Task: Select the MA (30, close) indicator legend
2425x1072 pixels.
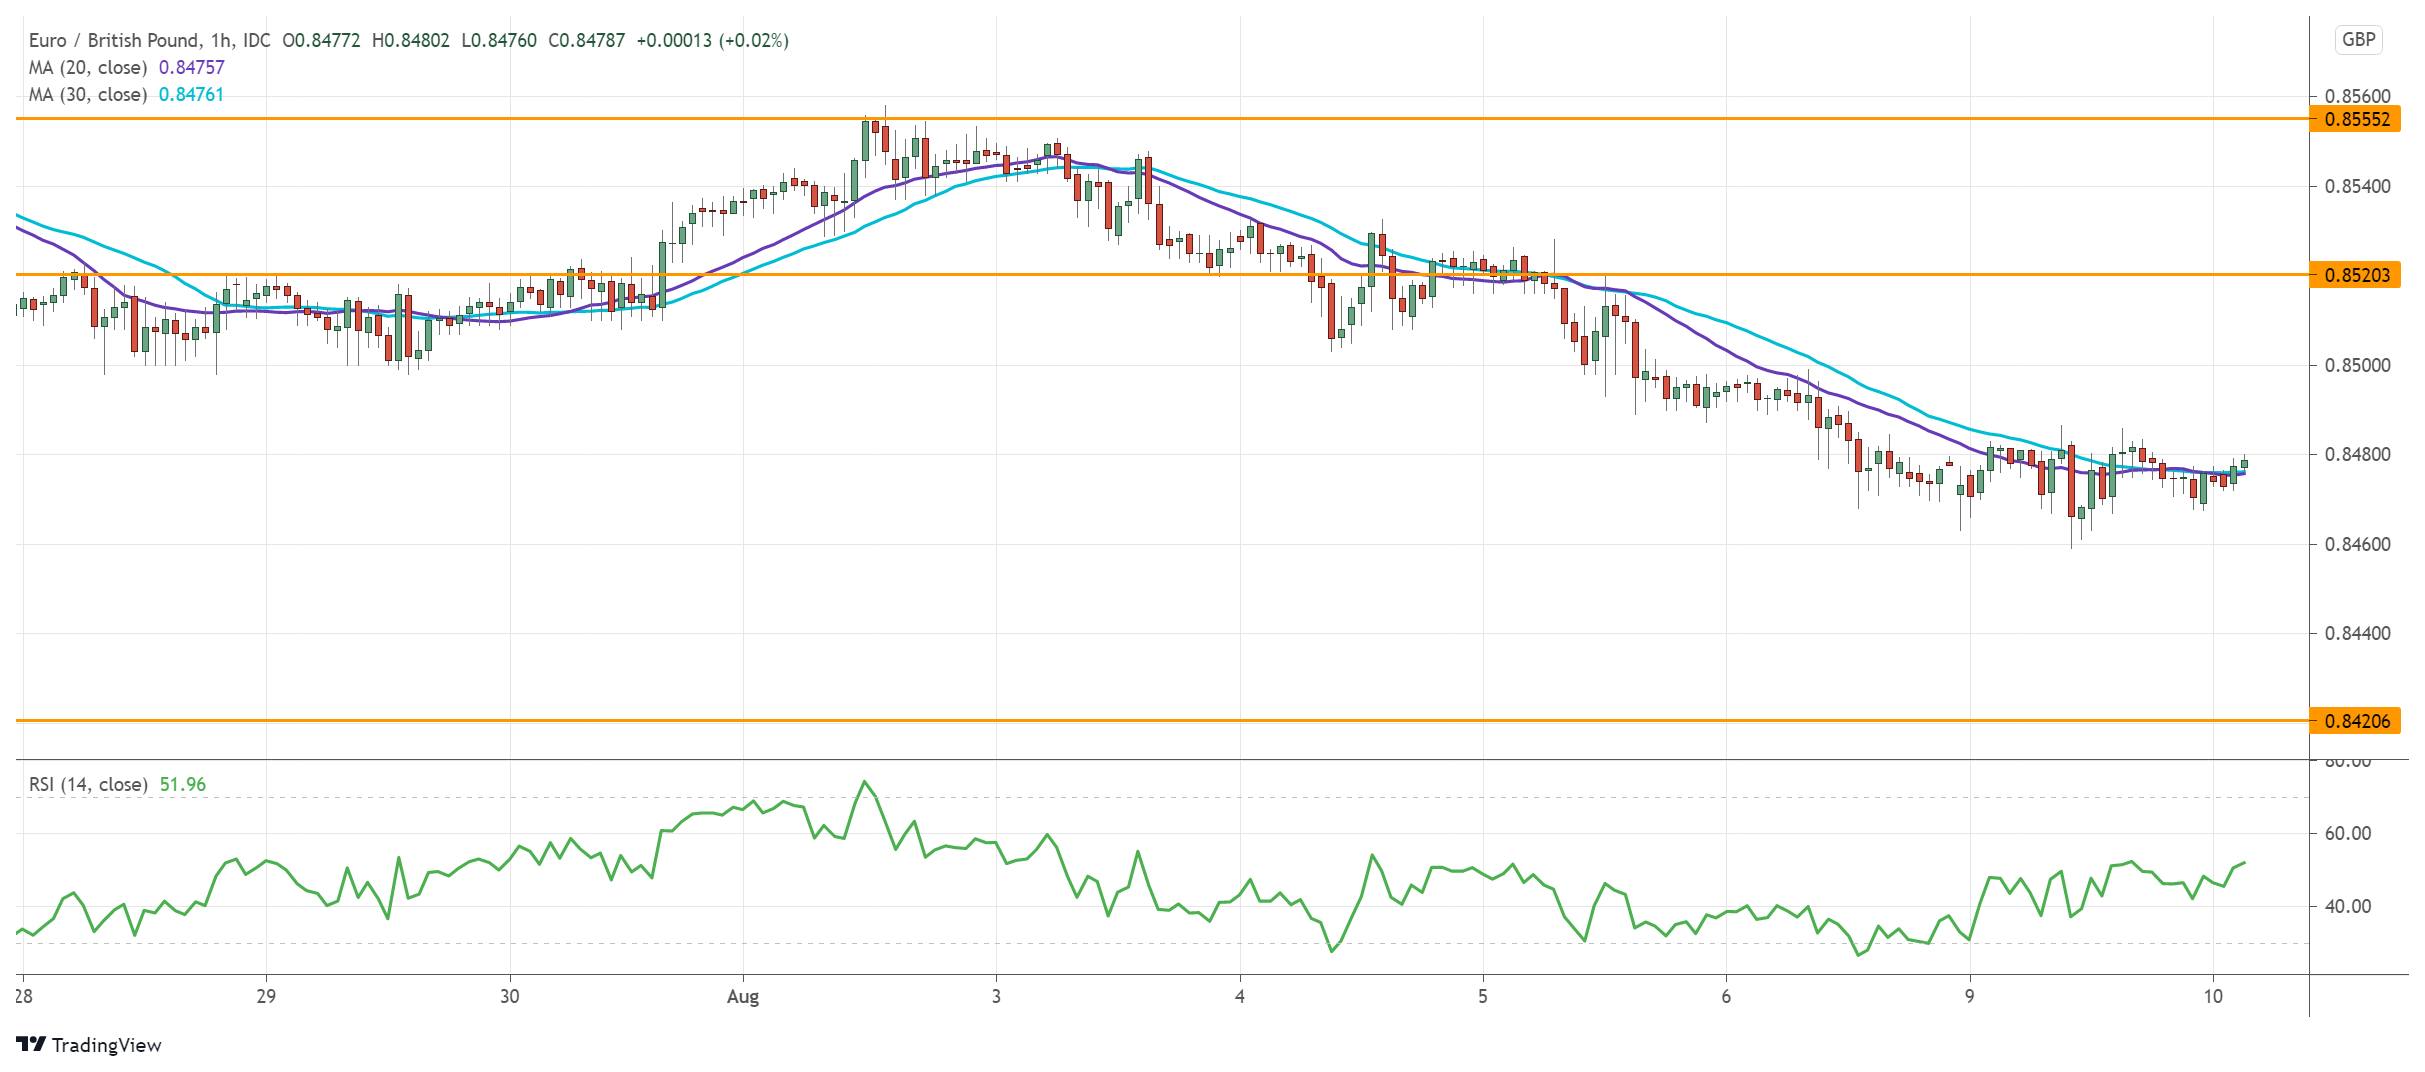Action: tap(88, 94)
